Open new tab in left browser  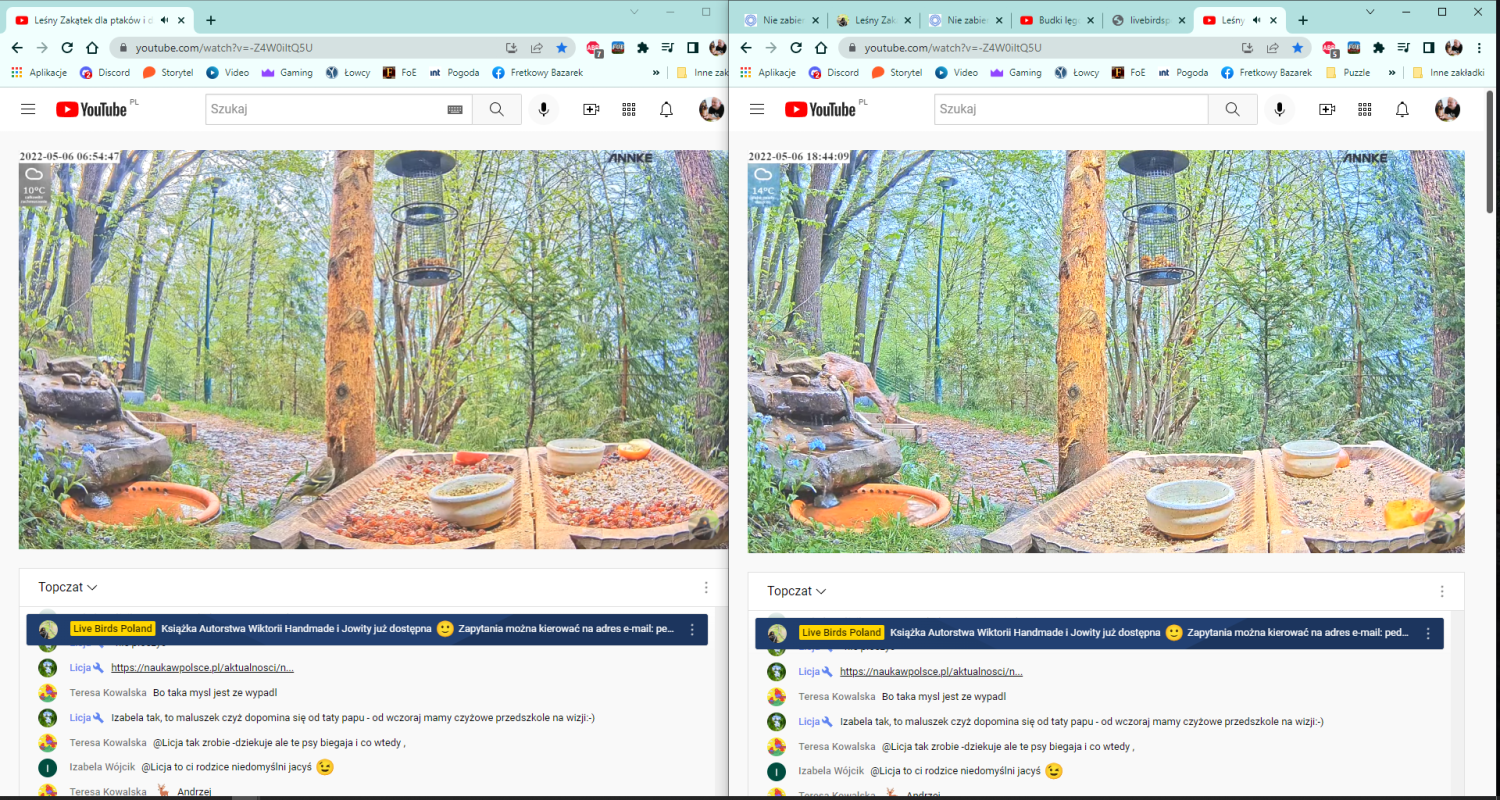pyautogui.click(x=210, y=20)
